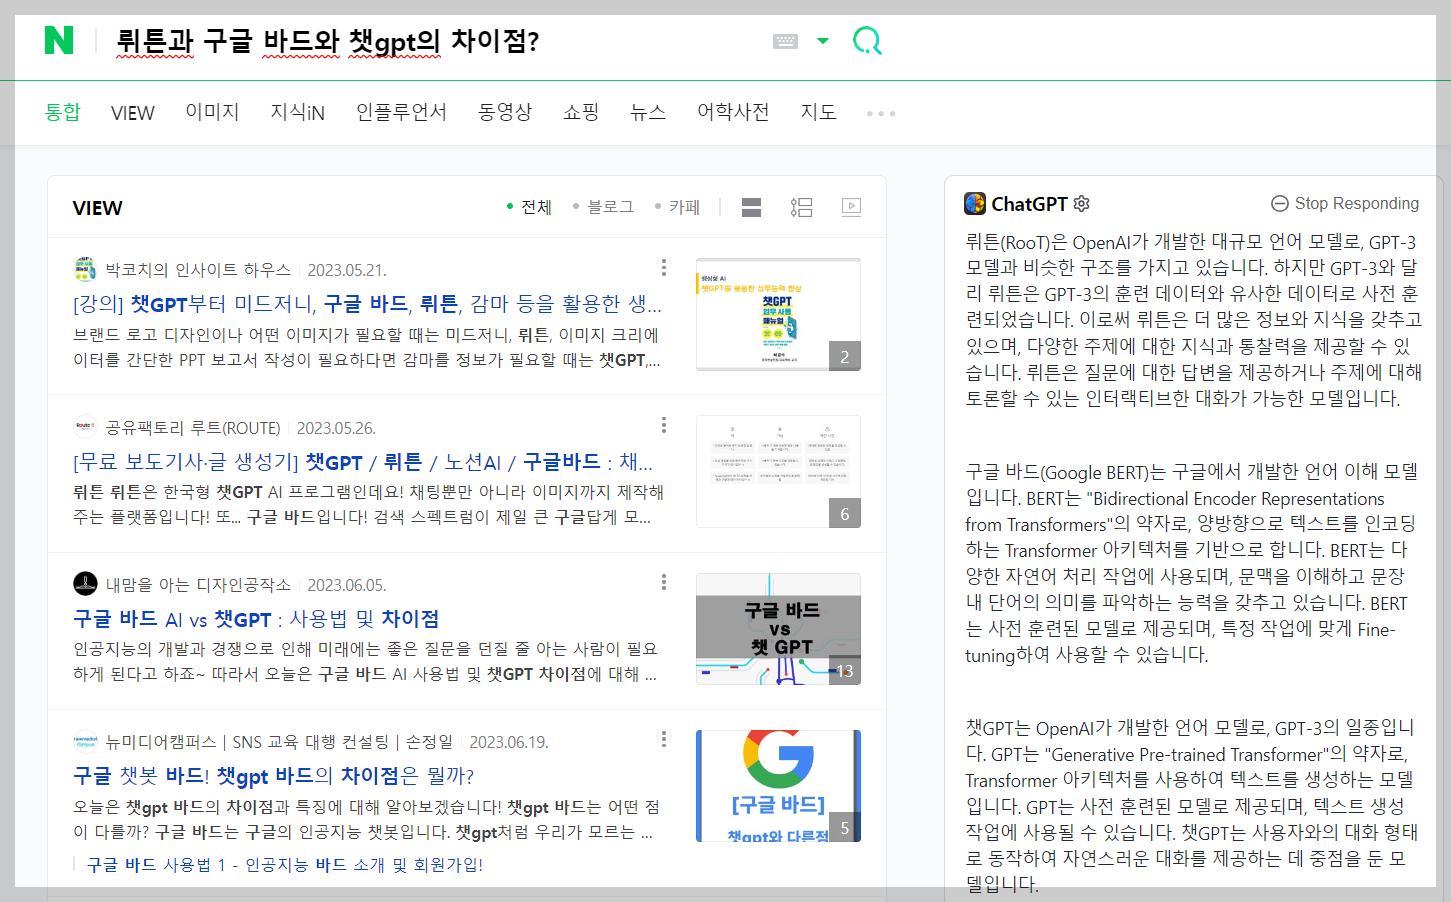
Task: Open the 이미지 tab
Action: 212,112
